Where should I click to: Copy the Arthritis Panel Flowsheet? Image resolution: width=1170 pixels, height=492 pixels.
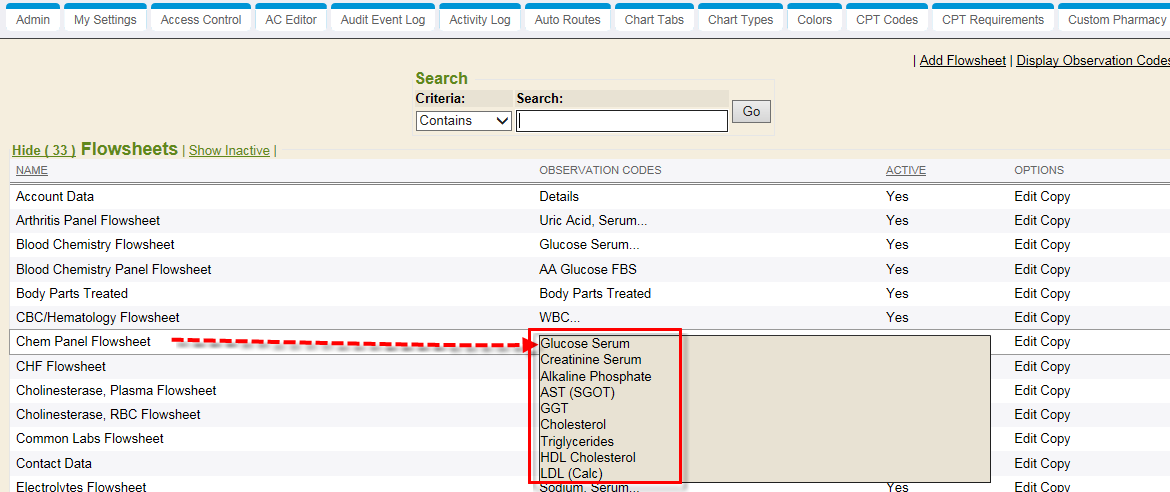(1056, 221)
